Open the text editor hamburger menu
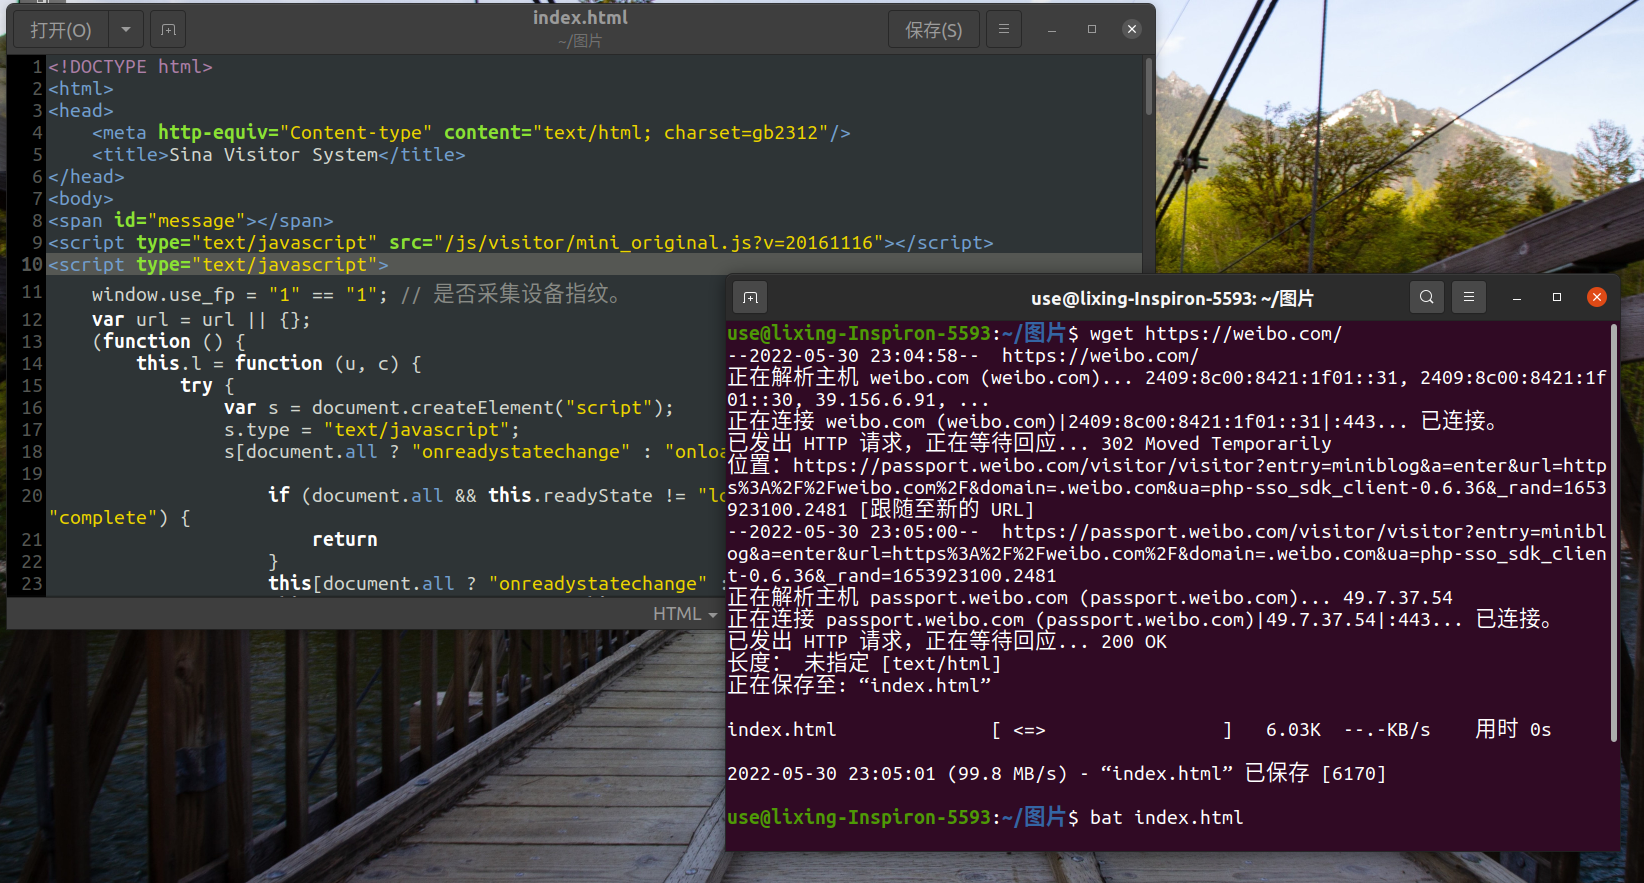The width and height of the screenshot is (1644, 883). click(1003, 30)
